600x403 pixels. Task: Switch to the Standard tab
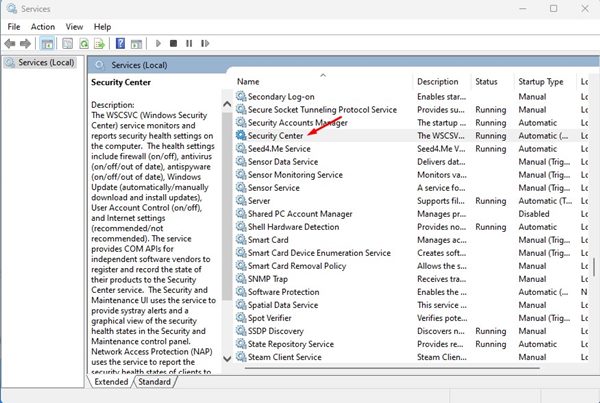tap(154, 382)
